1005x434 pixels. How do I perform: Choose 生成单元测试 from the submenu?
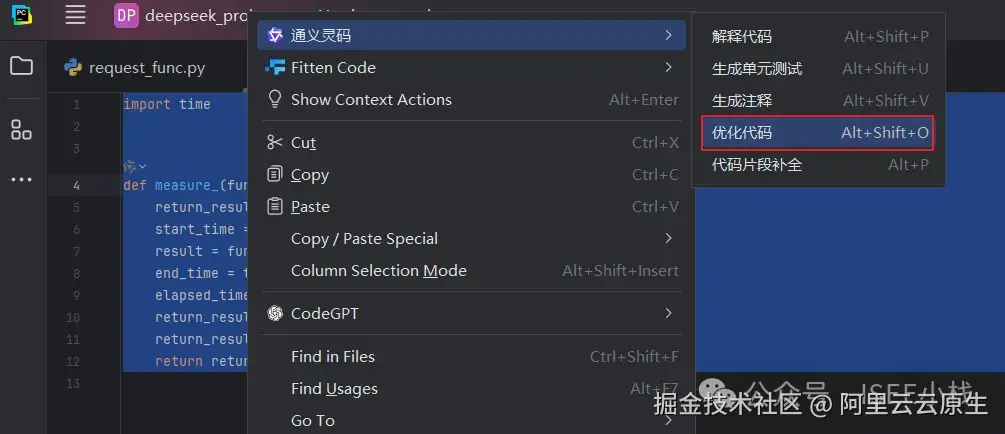click(757, 69)
